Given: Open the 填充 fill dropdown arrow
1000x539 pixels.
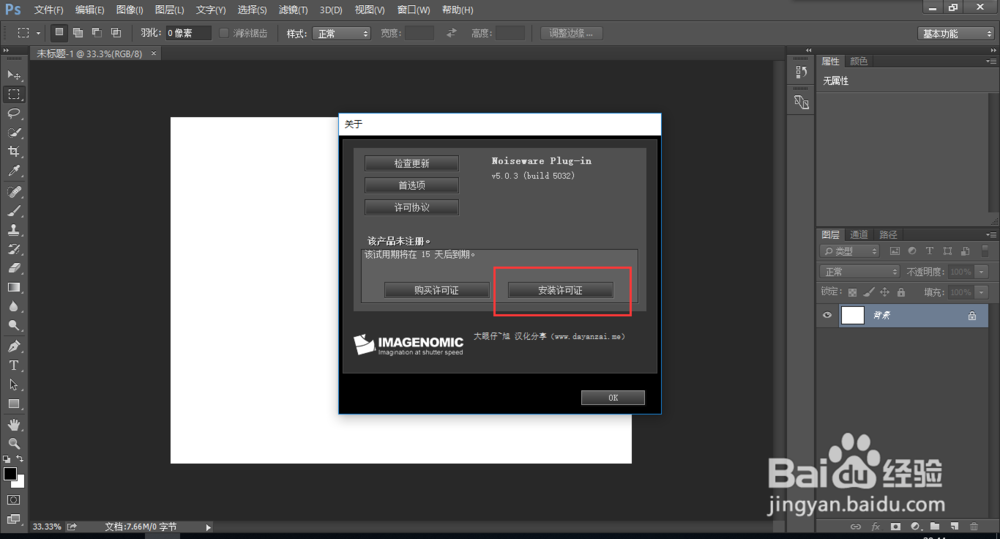Looking at the screenshot, I should pyautogui.click(x=982, y=292).
